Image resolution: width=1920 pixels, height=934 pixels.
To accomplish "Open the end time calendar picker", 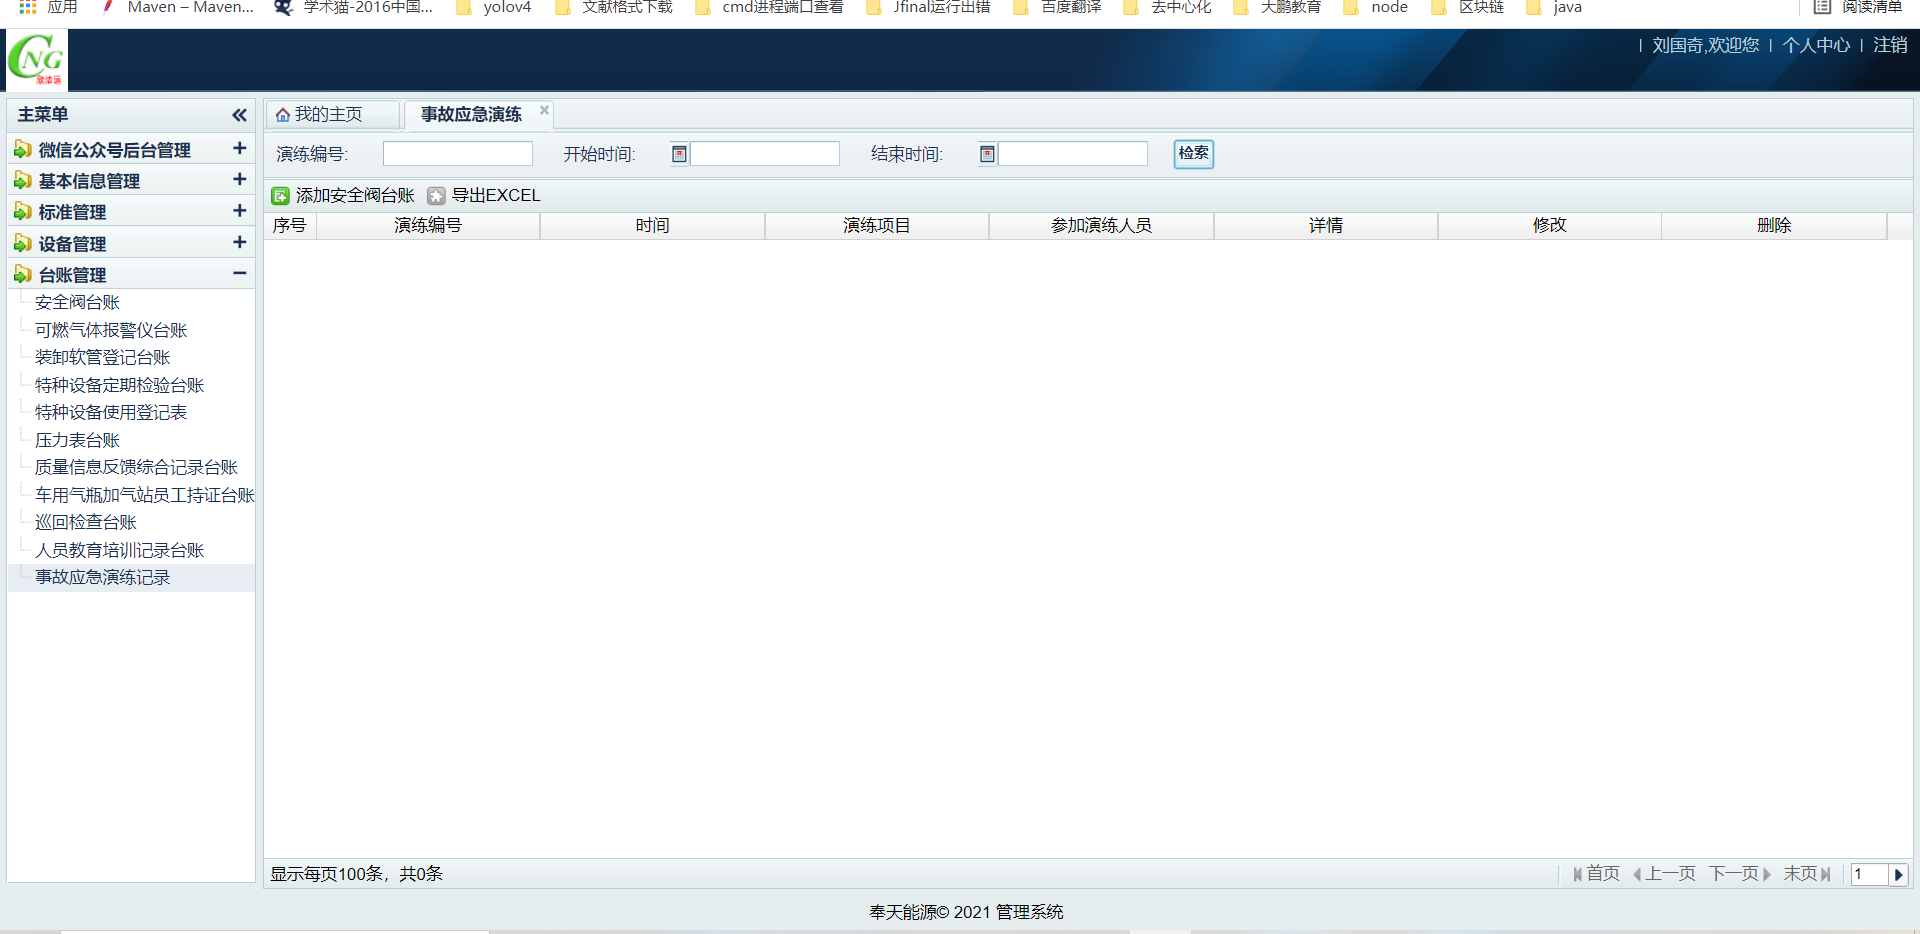I will (x=987, y=154).
